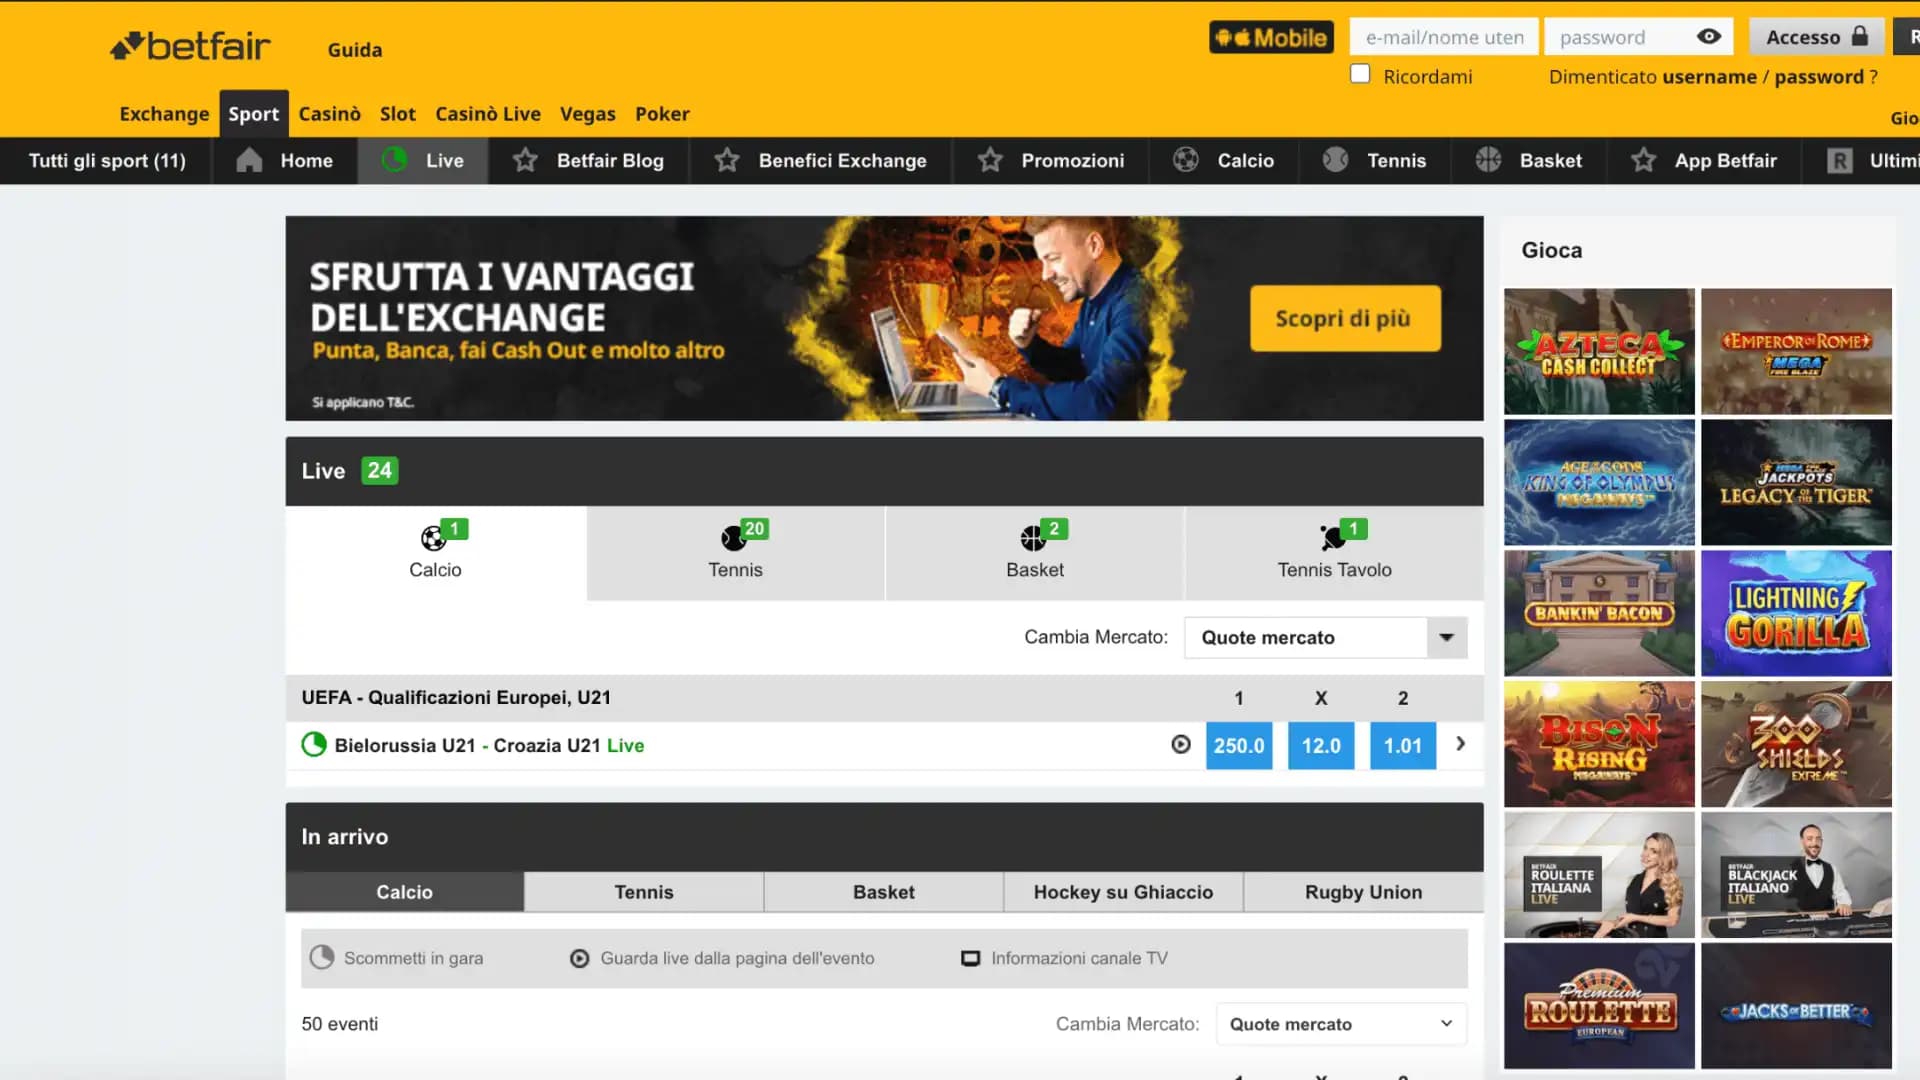1920x1080 pixels.
Task: Switch to the Casinò Live tab
Action: click(487, 113)
